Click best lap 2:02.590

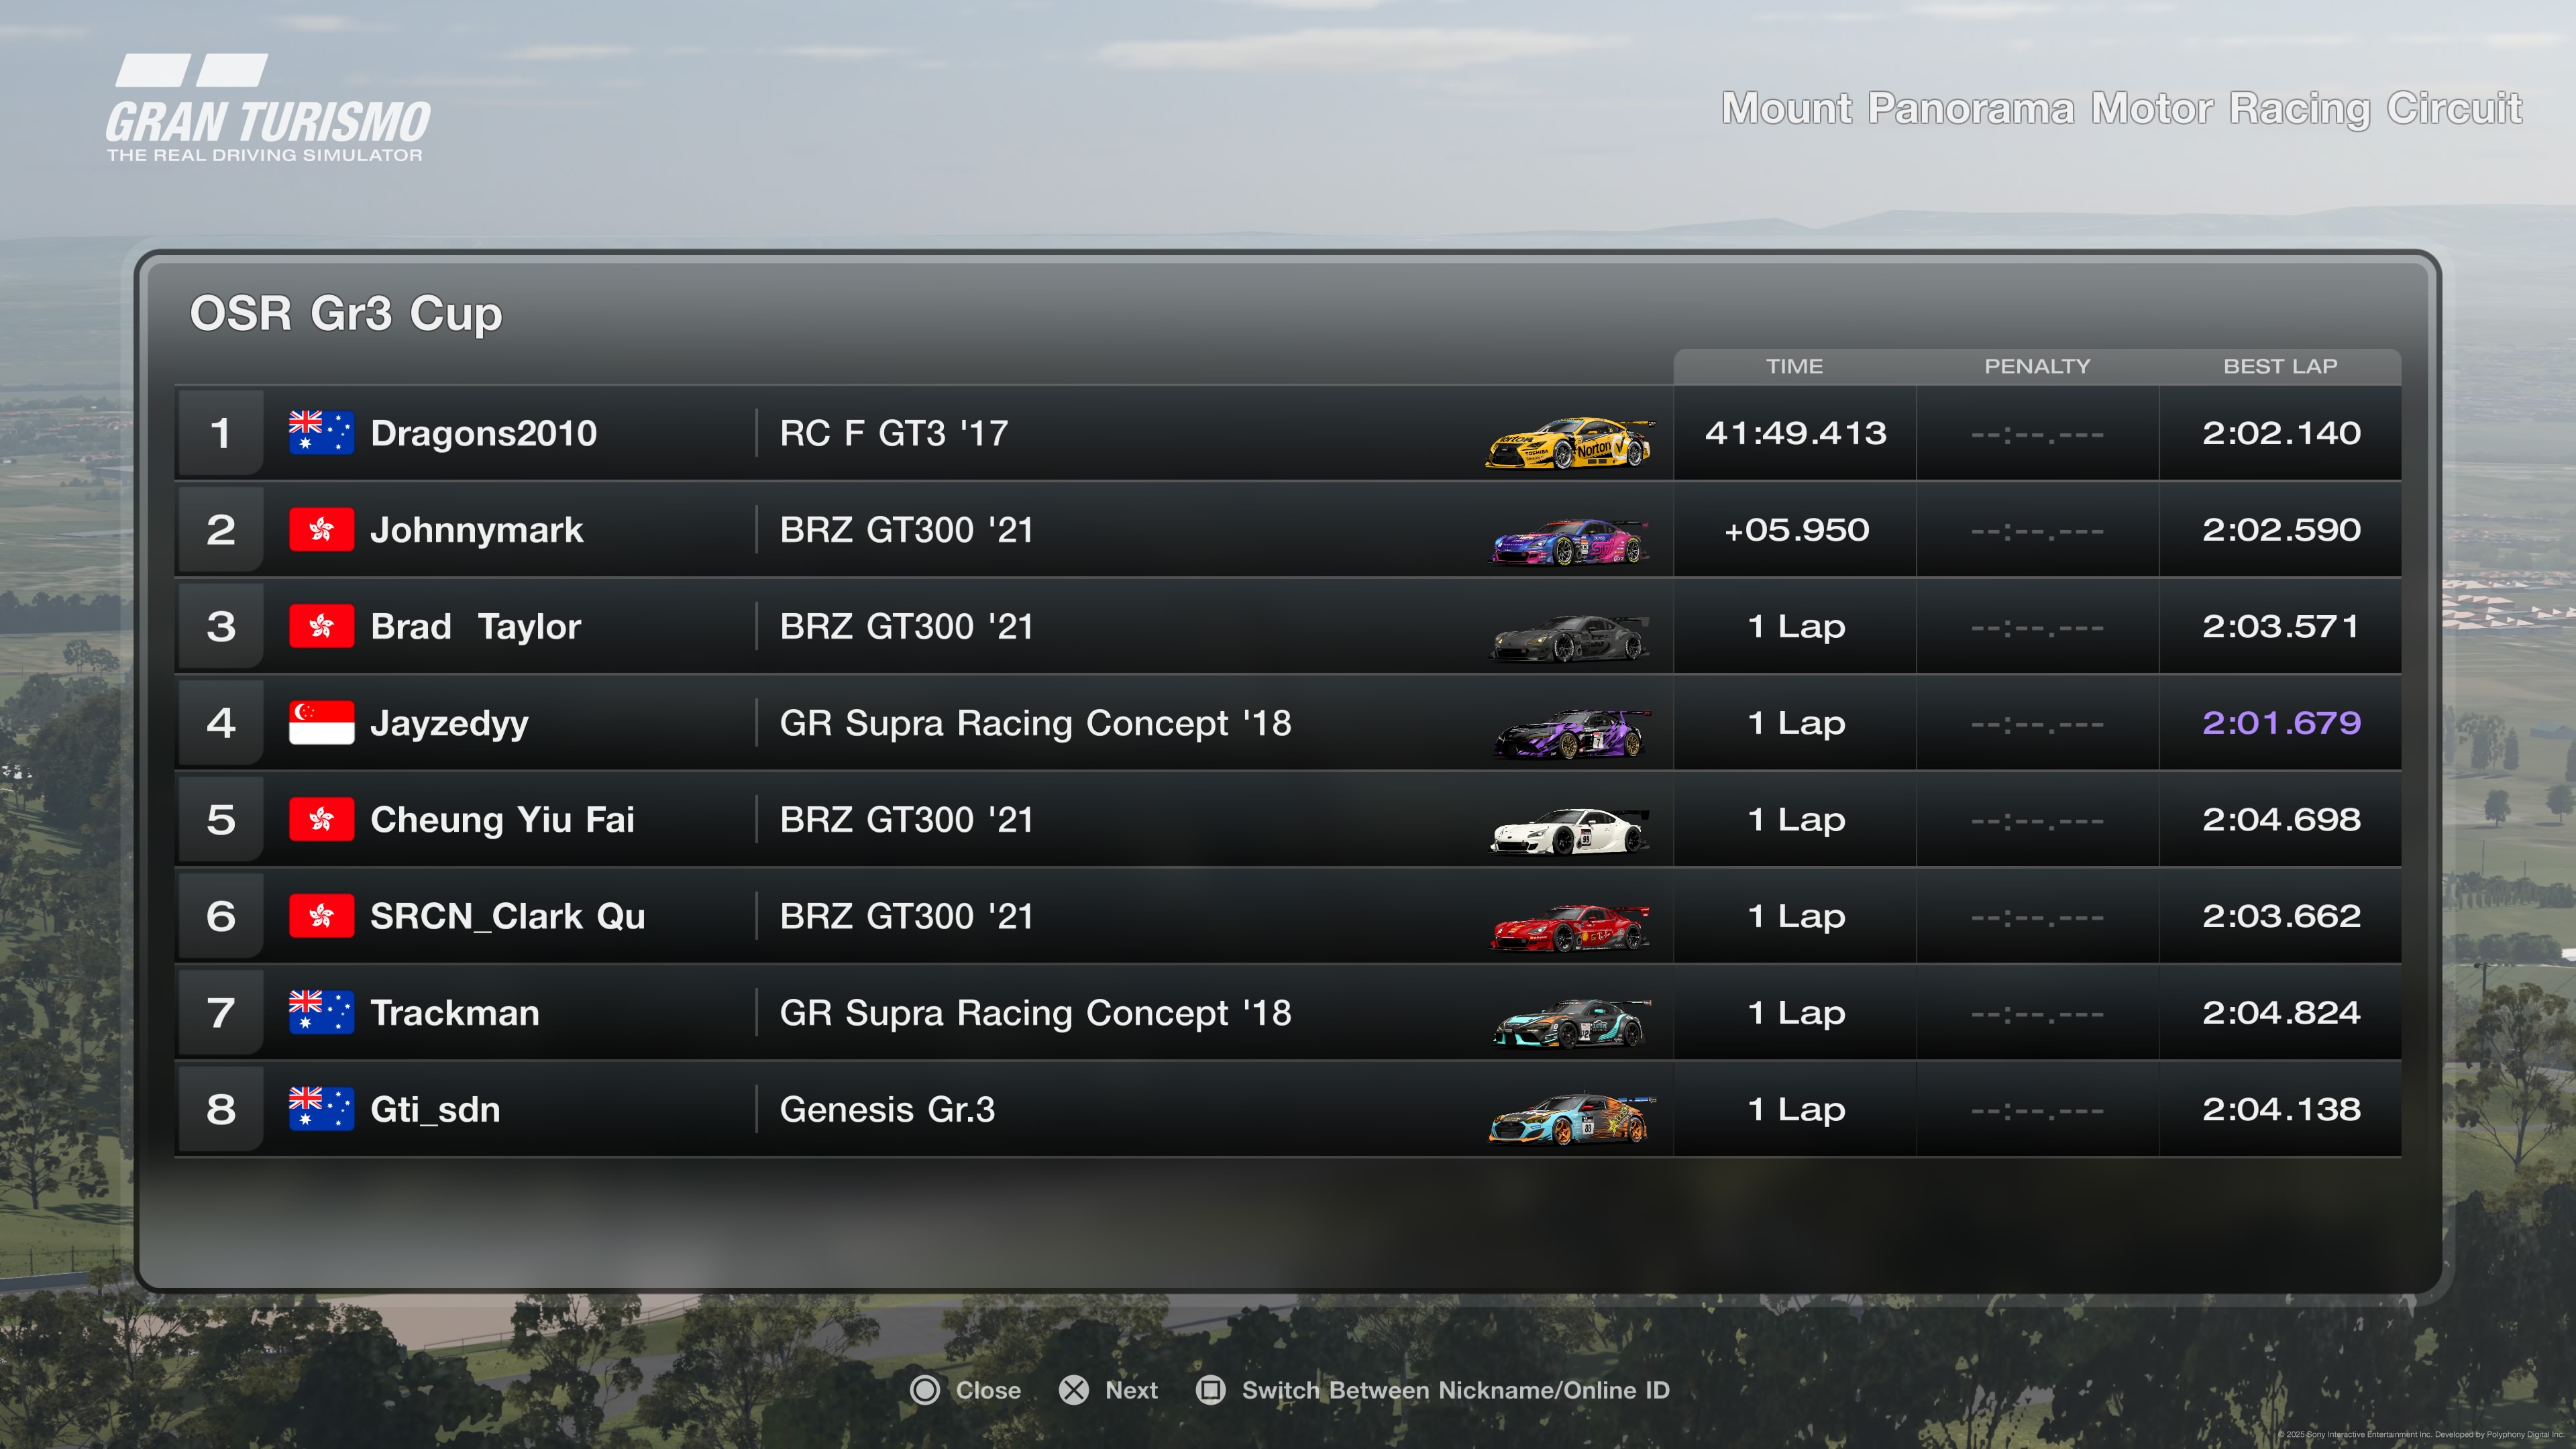pyautogui.click(x=2281, y=530)
